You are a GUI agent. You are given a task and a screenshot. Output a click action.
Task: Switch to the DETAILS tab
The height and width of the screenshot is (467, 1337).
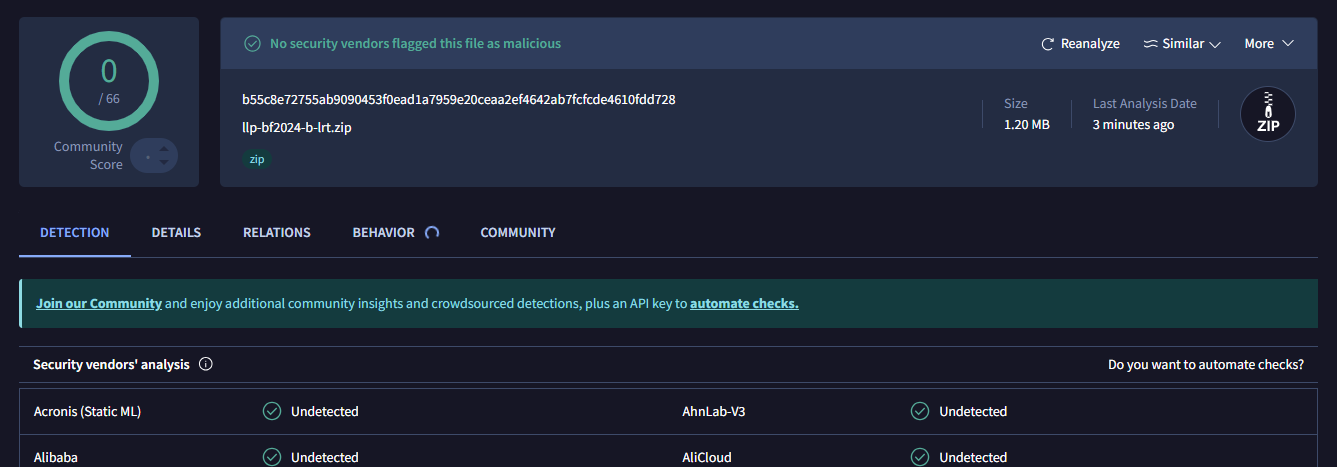(176, 233)
